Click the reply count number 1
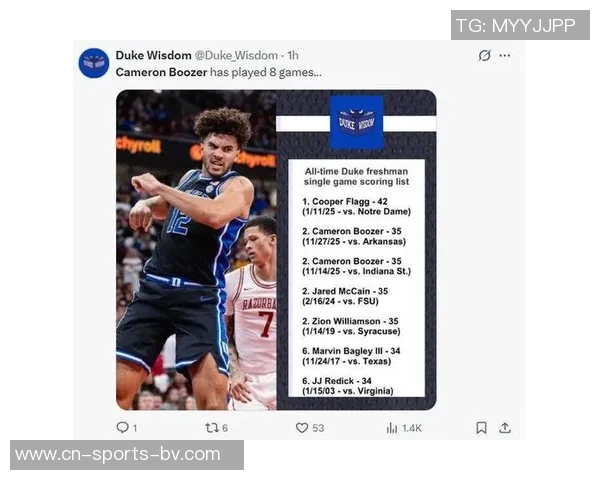Viewport: 600px width, 480px height. (135, 428)
